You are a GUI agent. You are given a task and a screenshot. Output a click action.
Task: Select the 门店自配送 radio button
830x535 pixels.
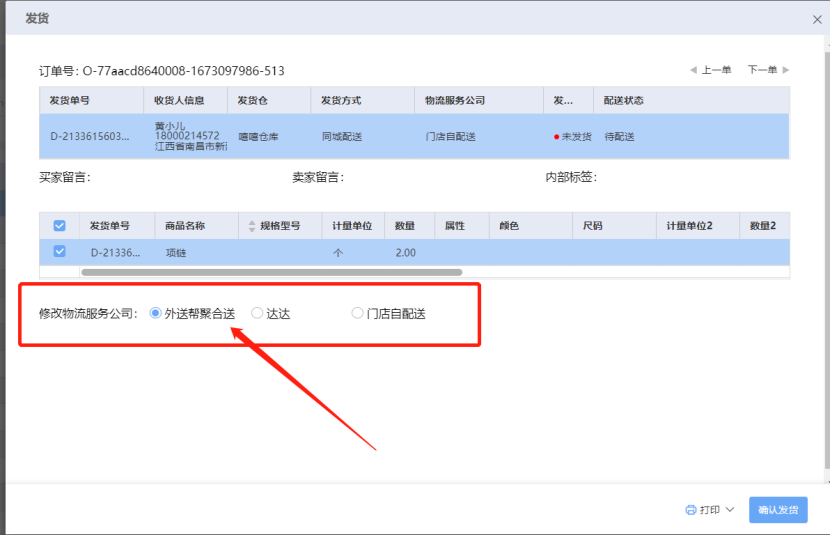pos(357,313)
